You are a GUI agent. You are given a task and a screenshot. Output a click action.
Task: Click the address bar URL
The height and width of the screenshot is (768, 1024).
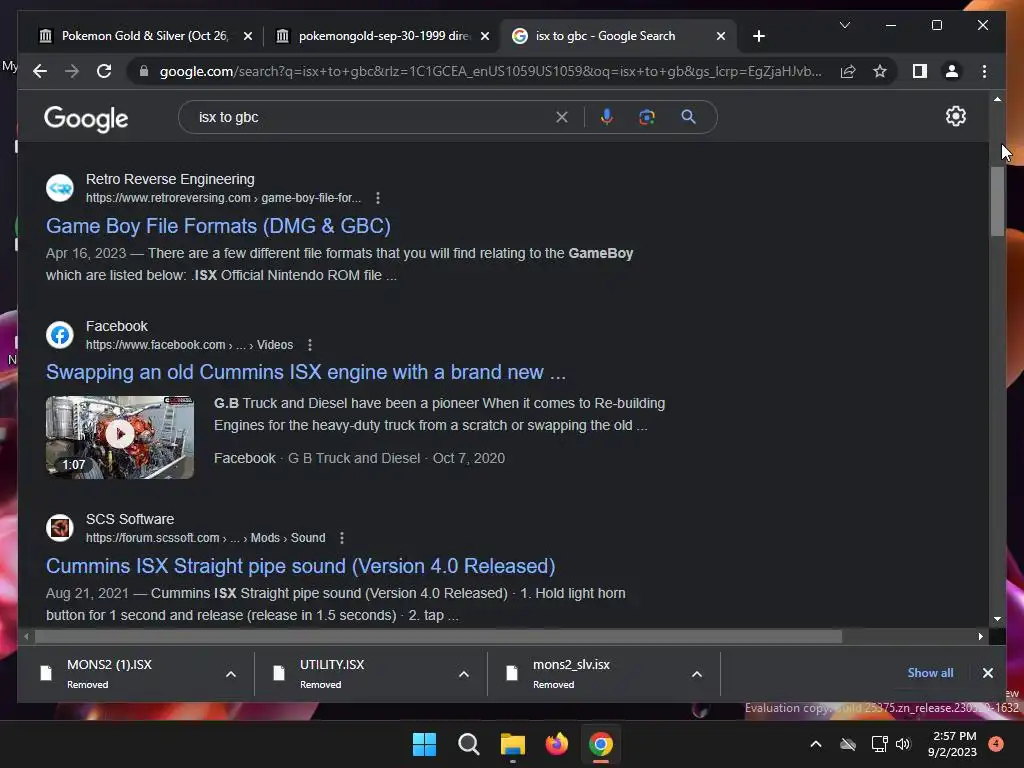(x=490, y=71)
